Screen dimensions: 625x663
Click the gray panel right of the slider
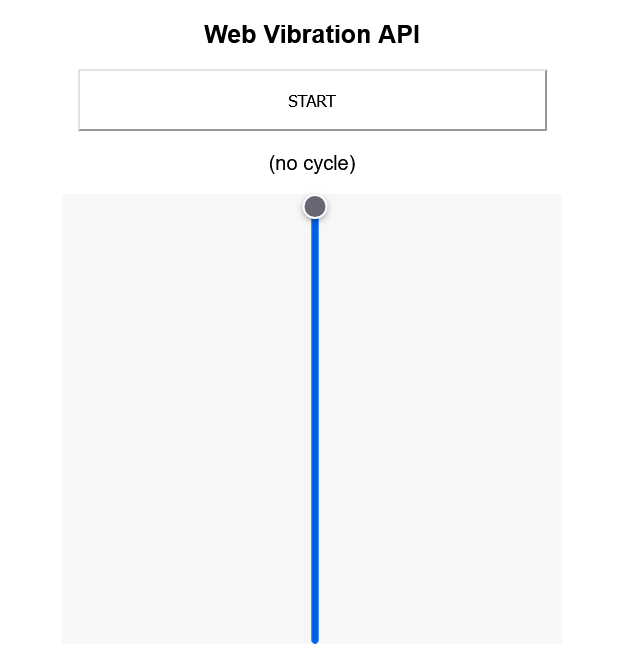(x=438, y=420)
